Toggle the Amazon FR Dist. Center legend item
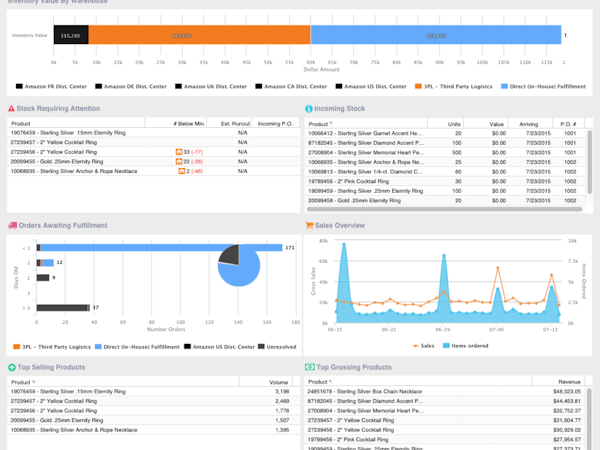 coord(51,86)
